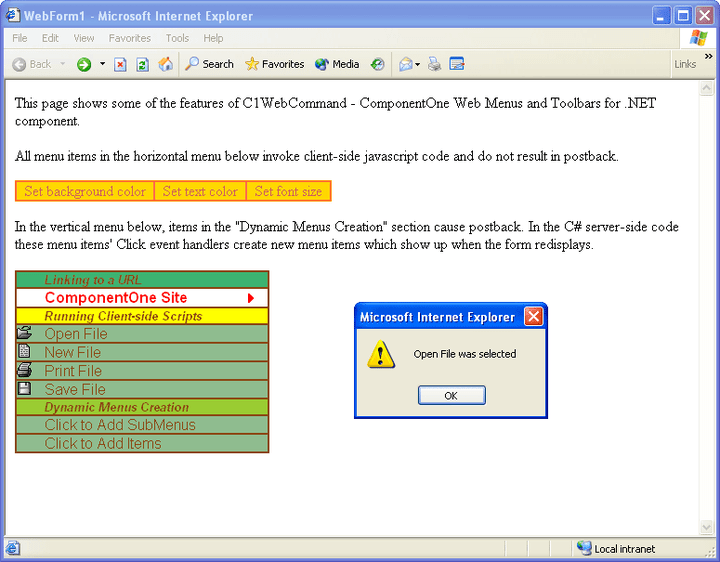
Task: Open the Mail button dropdown arrow
Action: click(417, 64)
